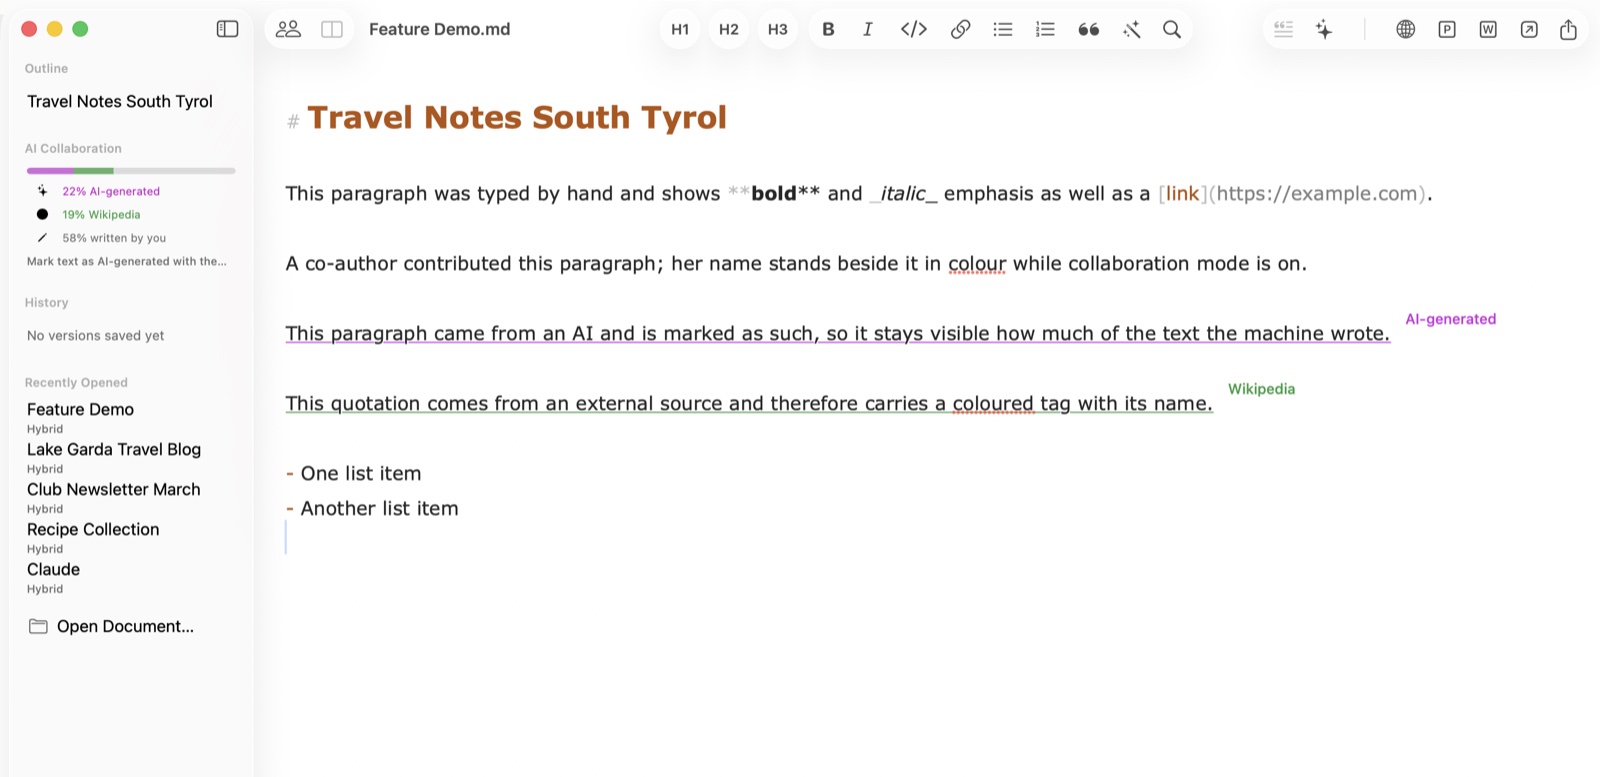Apply H2 heading format
Screen dimensions: 1600x777
tap(729, 29)
